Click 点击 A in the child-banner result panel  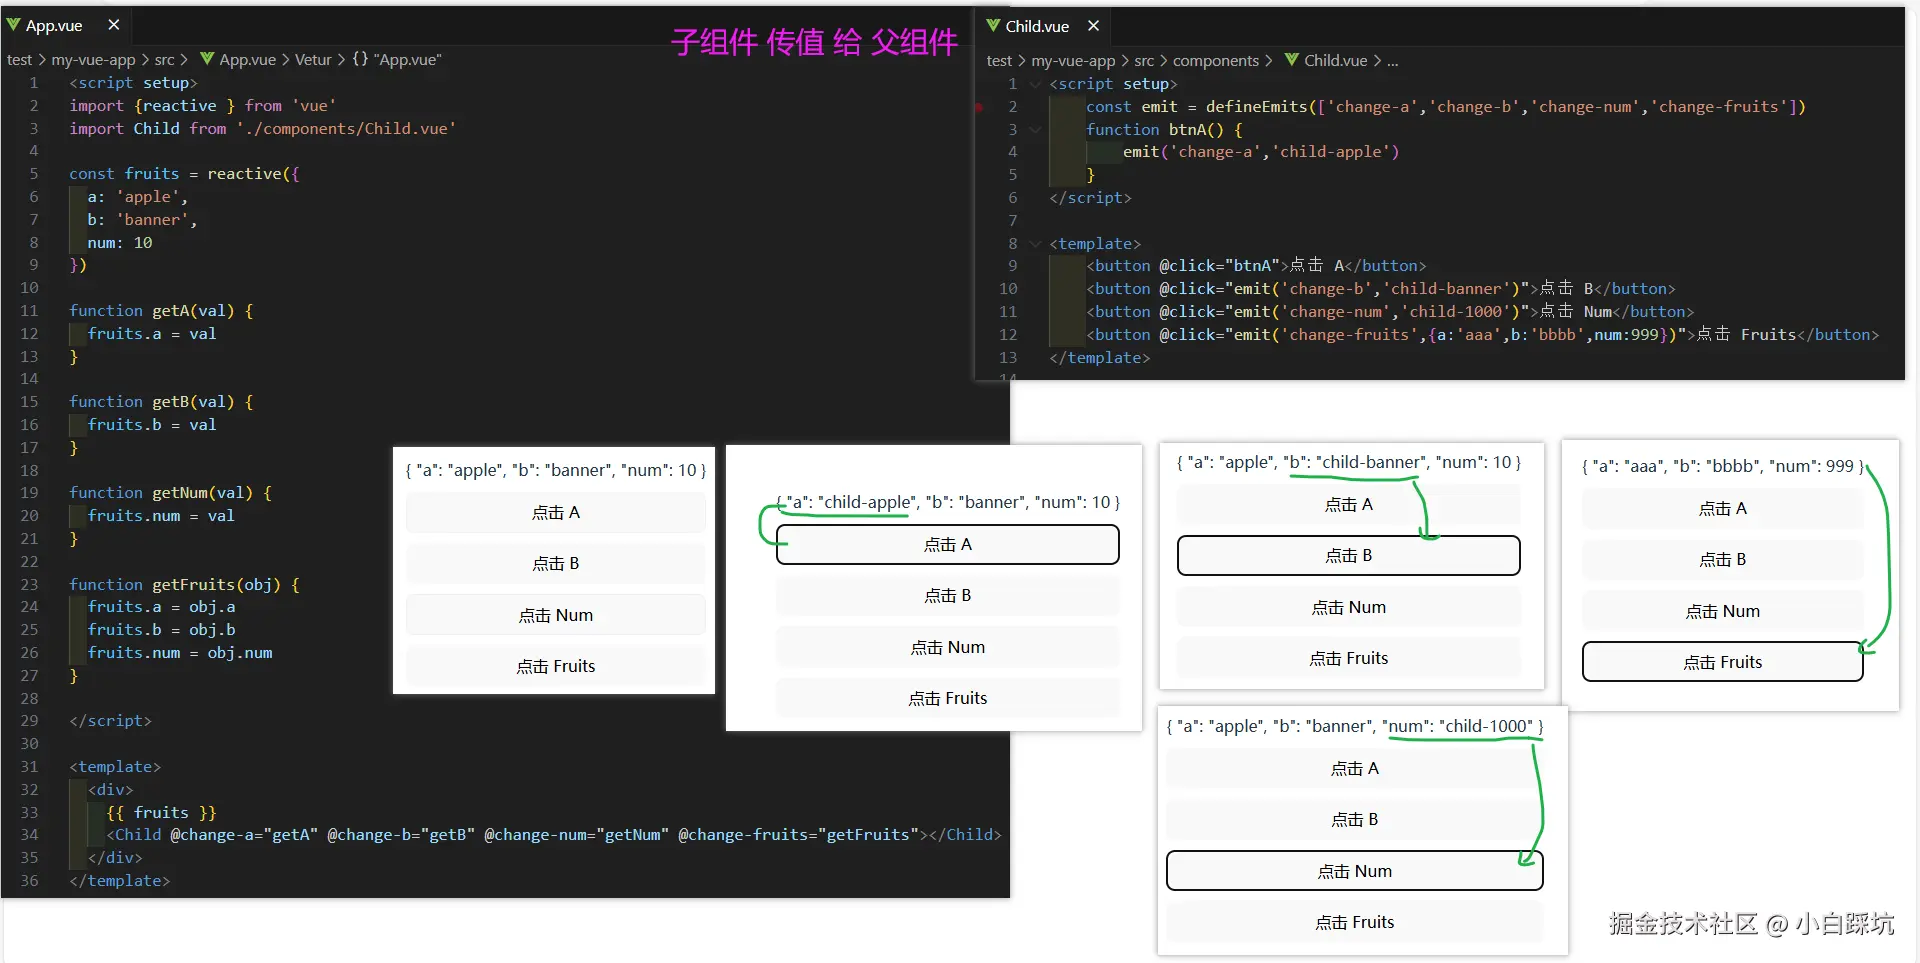1349,505
